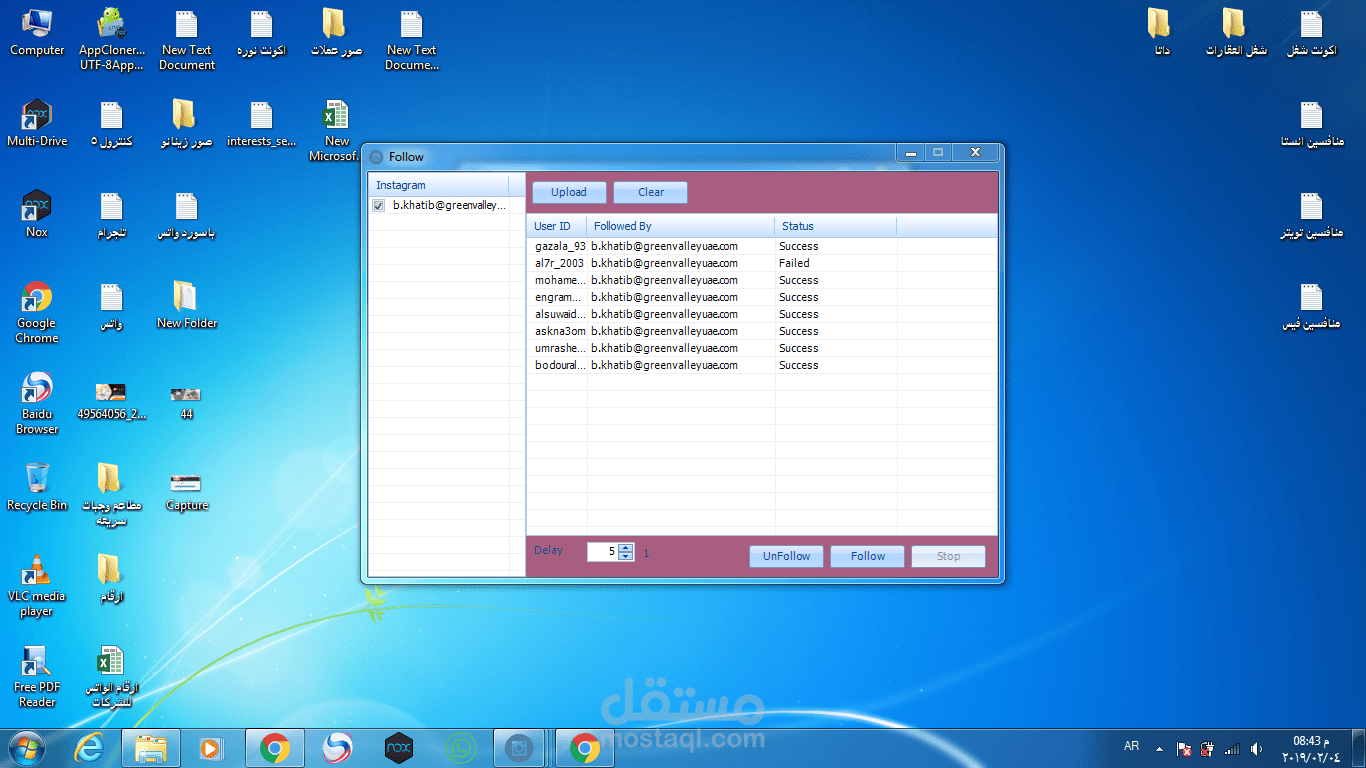Open Windows Explorer from the taskbar
This screenshot has width=1366, height=768.
coord(151,748)
